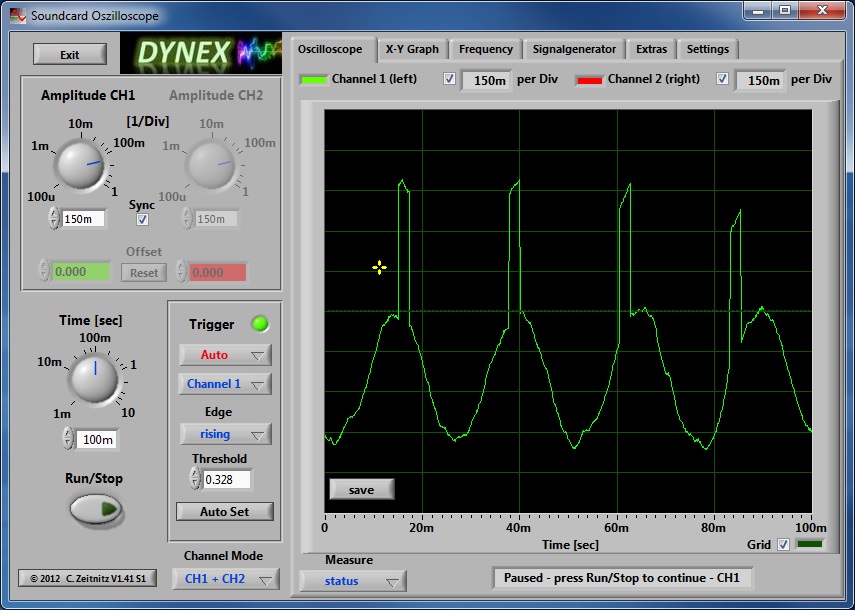Click the green Trigger status LED
The width and height of the screenshot is (855, 610).
click(x=259, y=324)
